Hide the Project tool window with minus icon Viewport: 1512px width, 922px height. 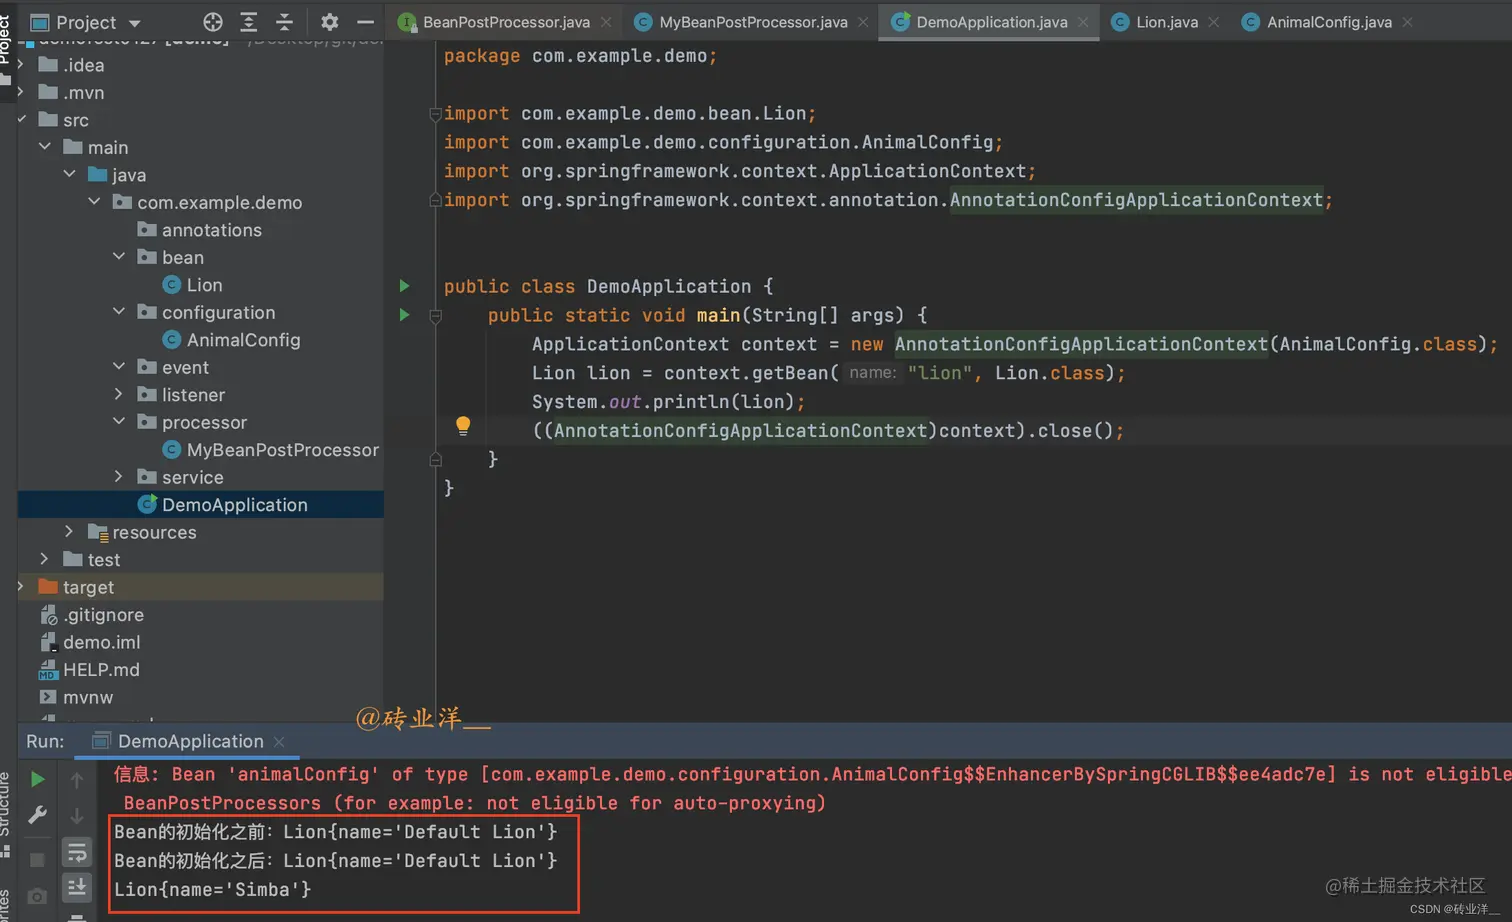click(x=365, y=22)
